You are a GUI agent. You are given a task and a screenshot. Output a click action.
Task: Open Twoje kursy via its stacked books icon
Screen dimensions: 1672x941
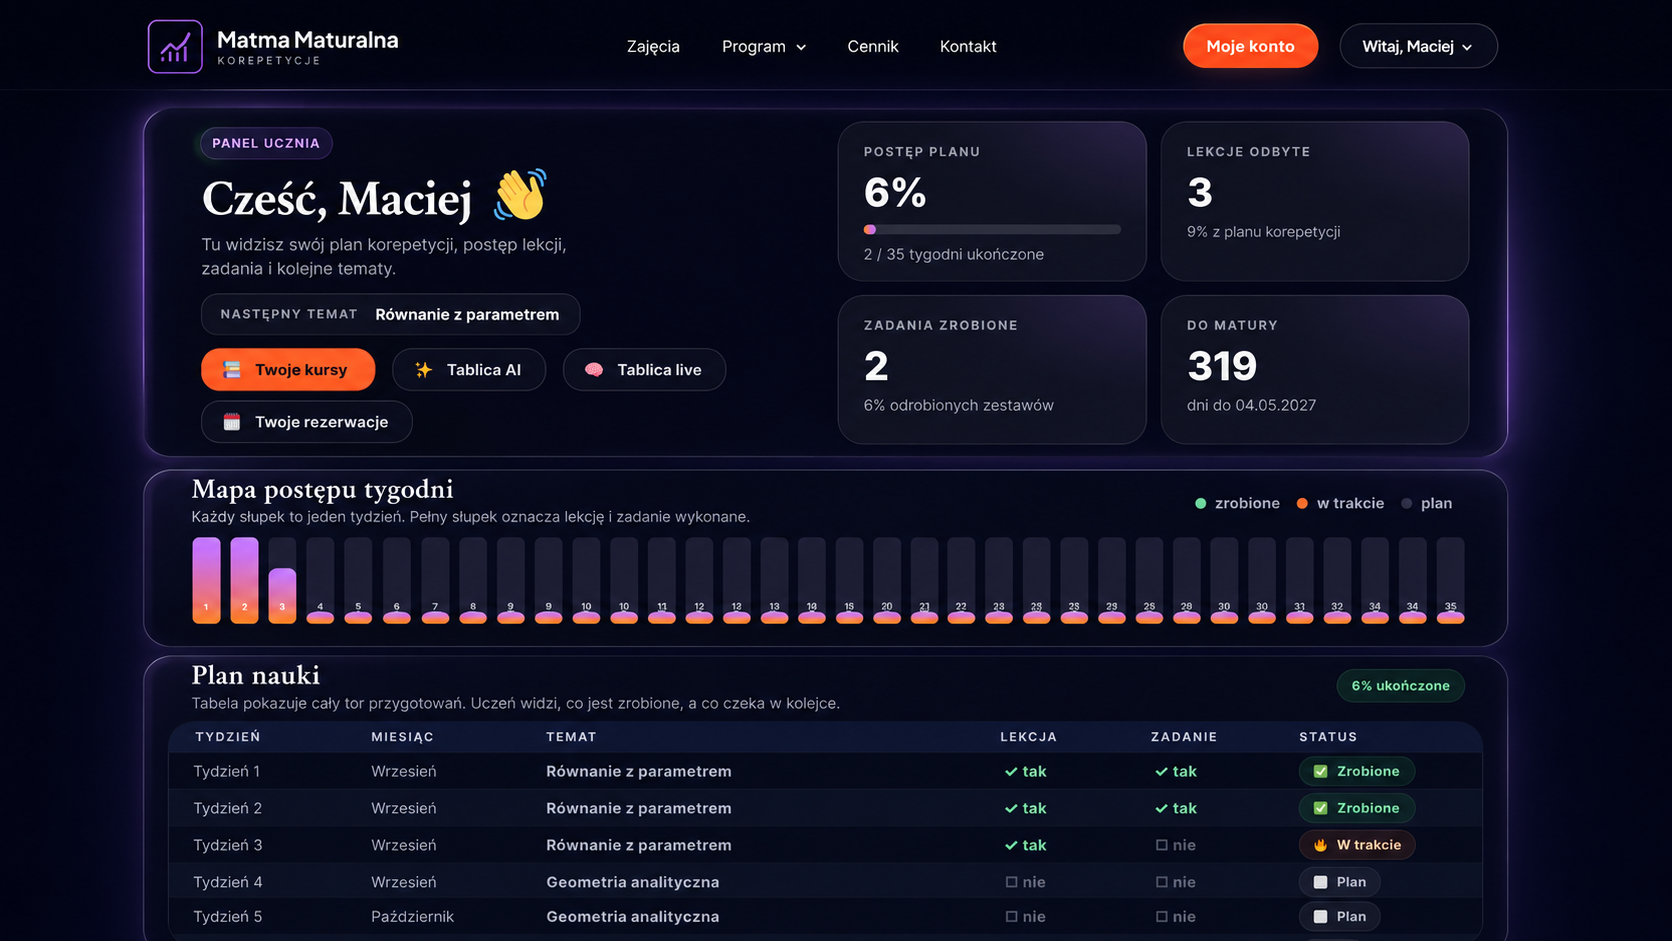tap(232, 370)
